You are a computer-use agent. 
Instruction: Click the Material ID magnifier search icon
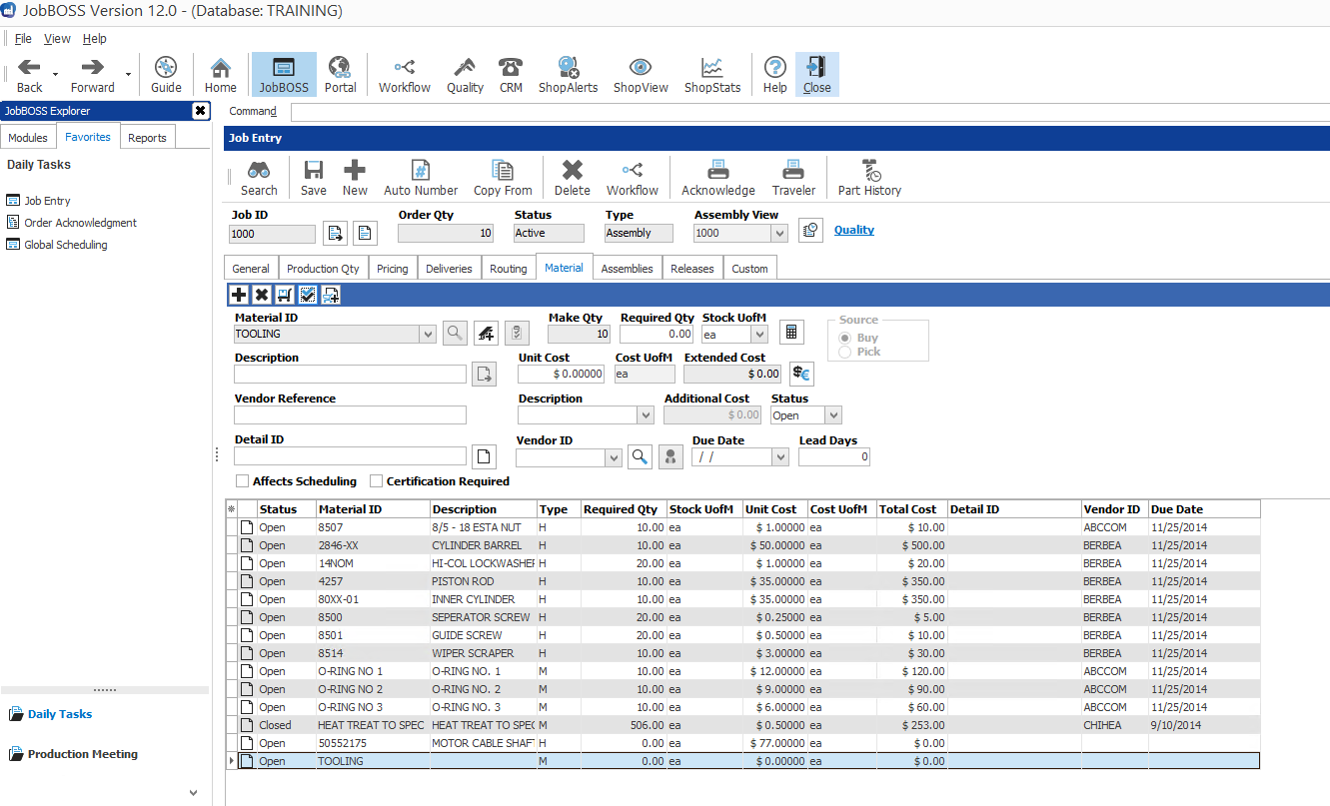[x=454, y=333]
